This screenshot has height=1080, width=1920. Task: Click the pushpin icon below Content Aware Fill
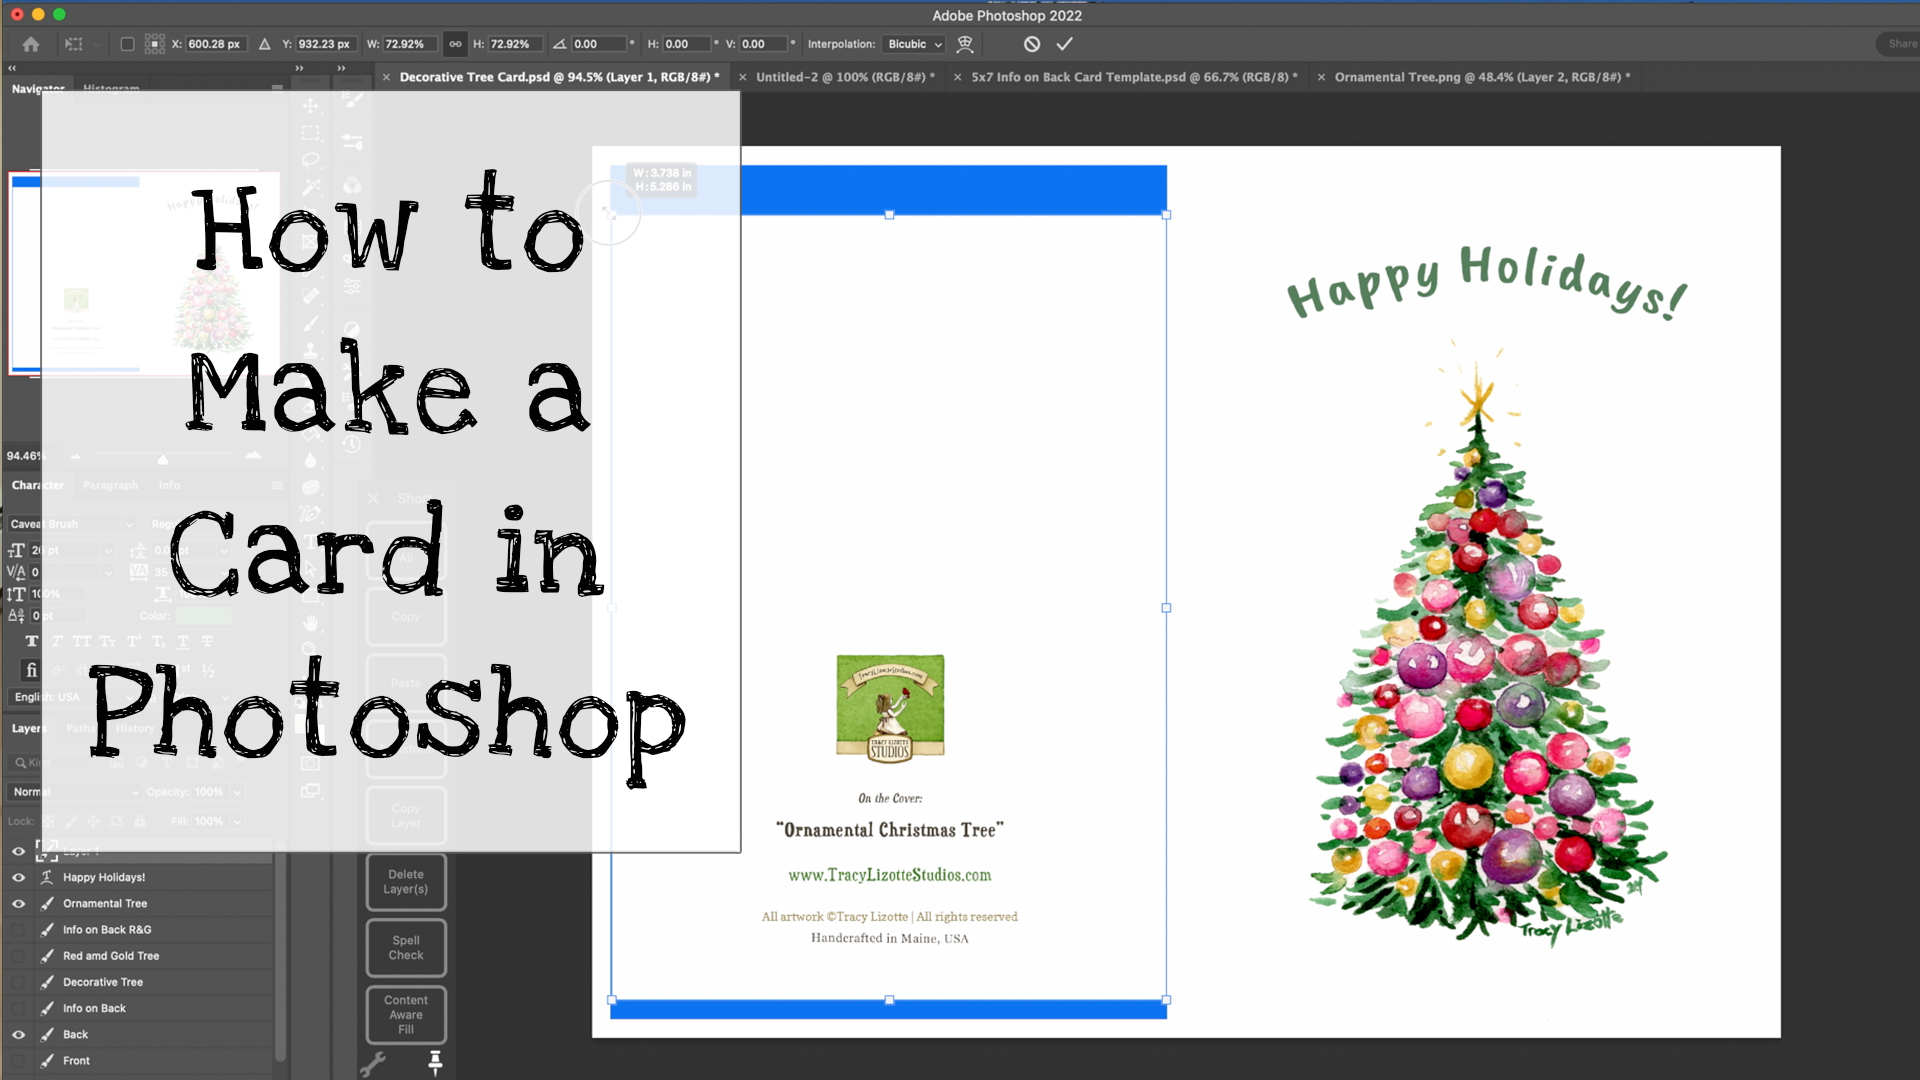click(x=435, y=1063)
